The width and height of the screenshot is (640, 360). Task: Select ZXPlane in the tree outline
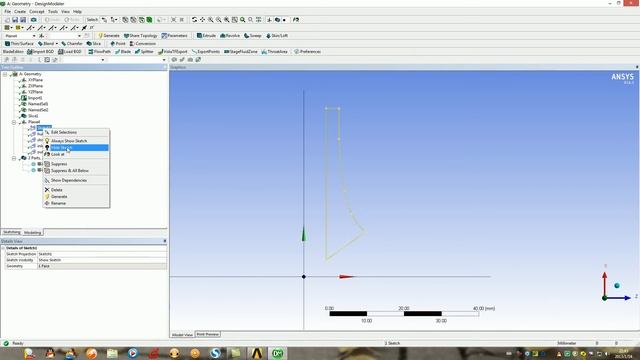tap(35, 86)
